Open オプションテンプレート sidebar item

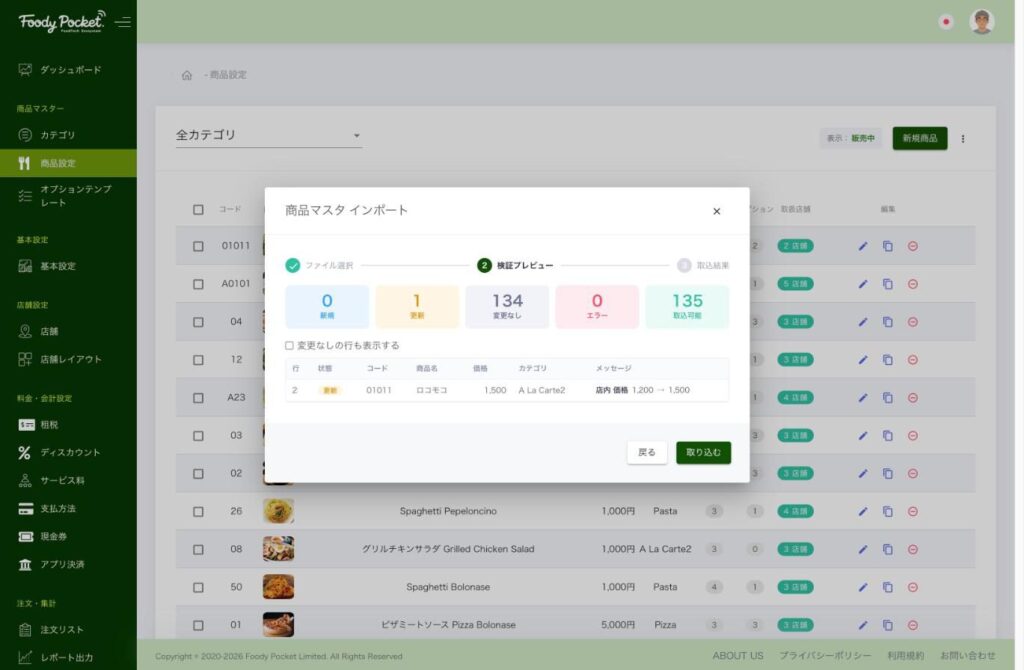69,196
